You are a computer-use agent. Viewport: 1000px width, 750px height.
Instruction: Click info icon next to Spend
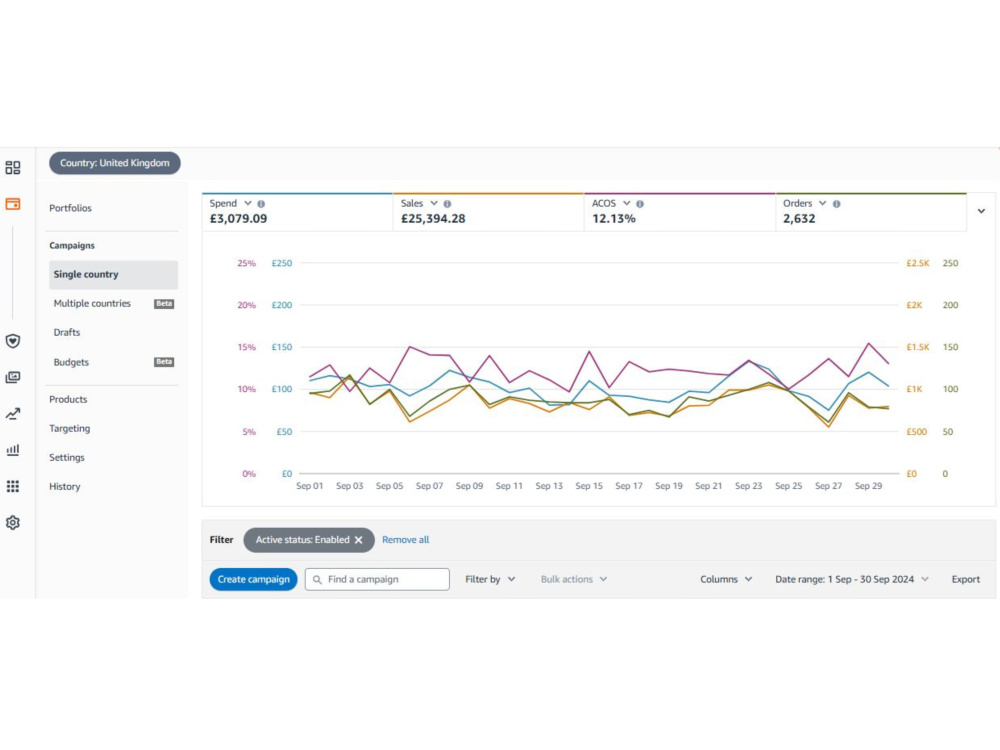coord(261,204)
